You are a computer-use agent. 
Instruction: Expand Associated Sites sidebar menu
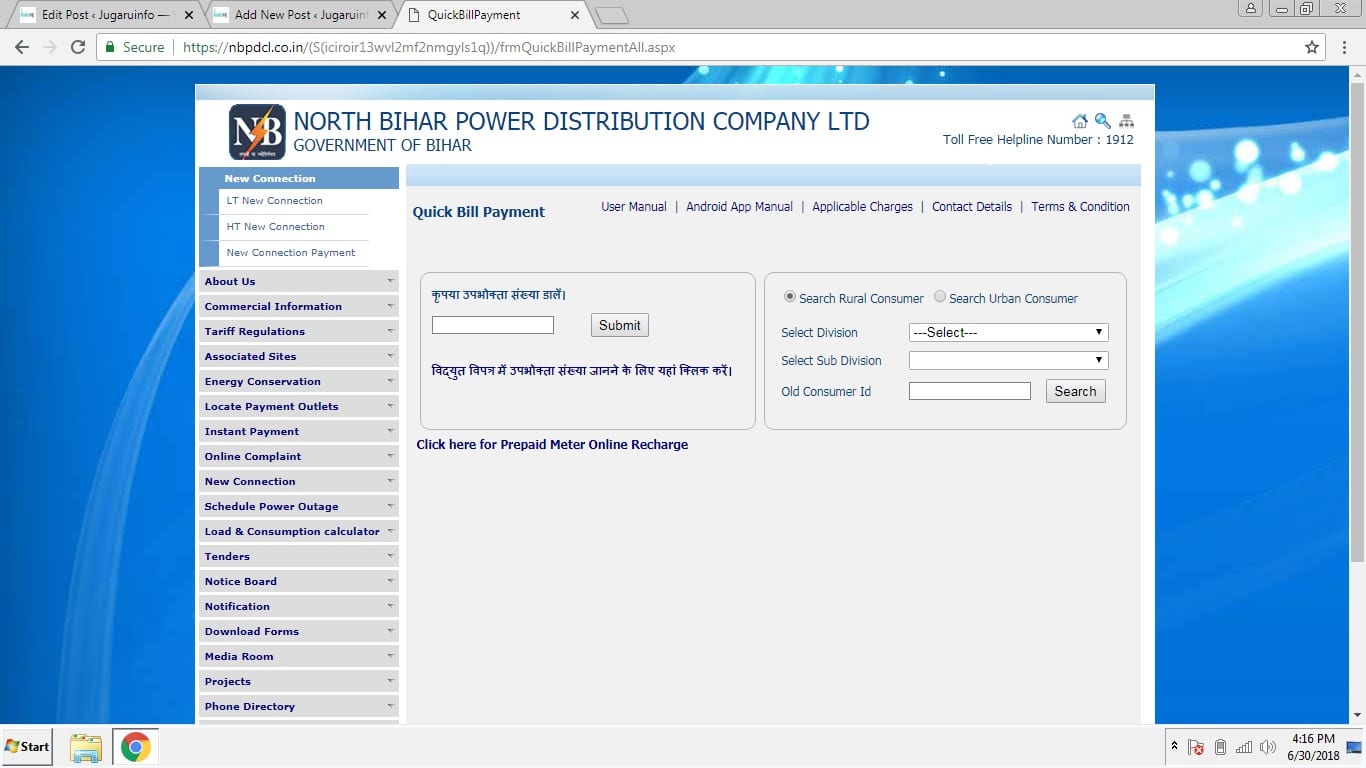click(x=298, y=356)
